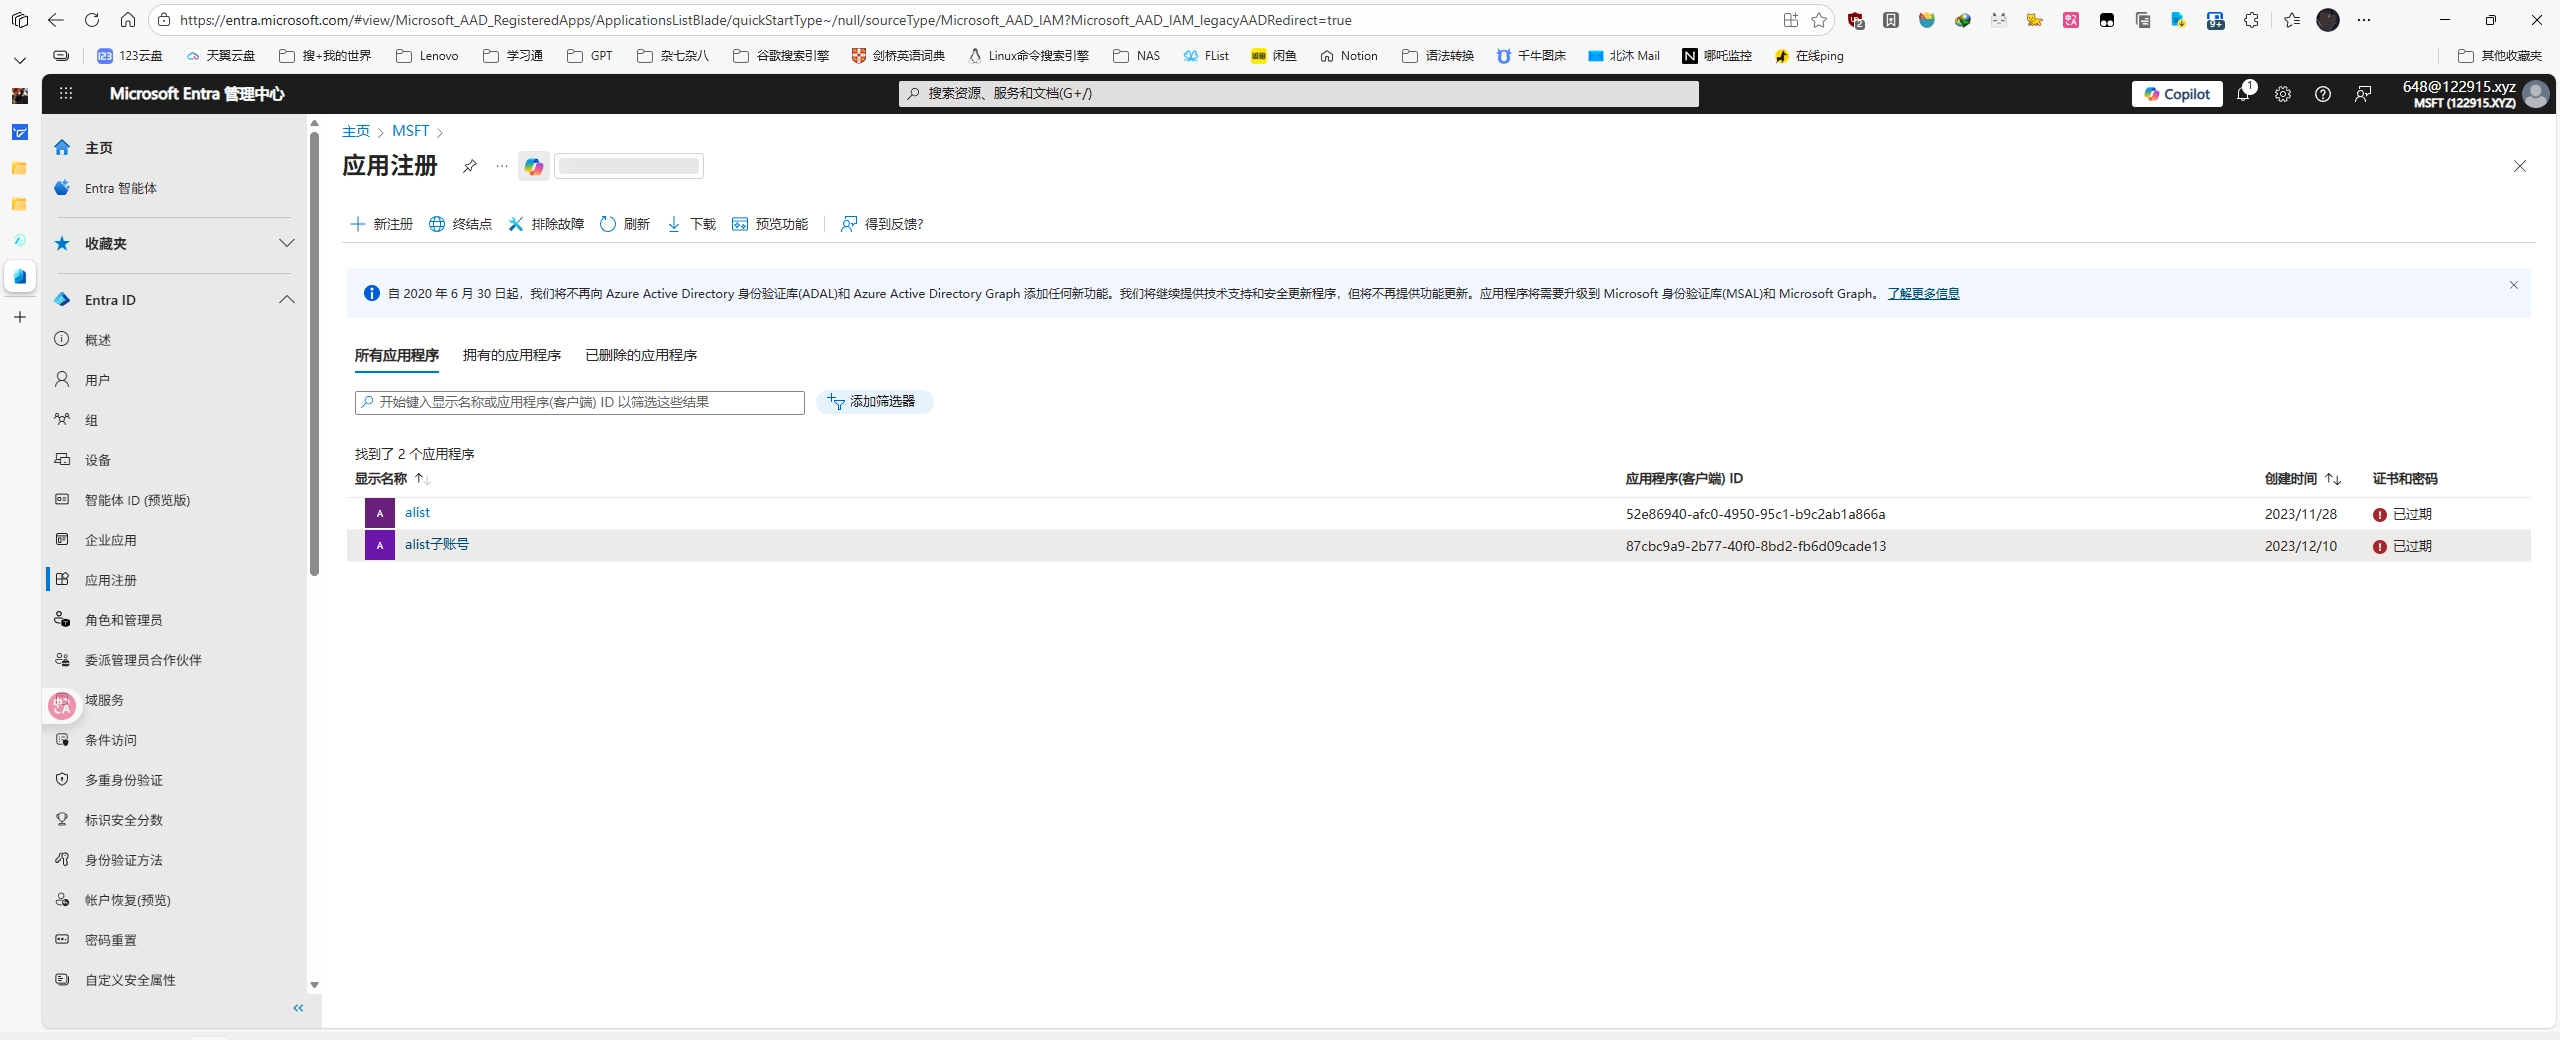The width and height of the screenshot is (2560, 1040).
Task: Open the Notion bookmark
Action: click(1349, 56)
